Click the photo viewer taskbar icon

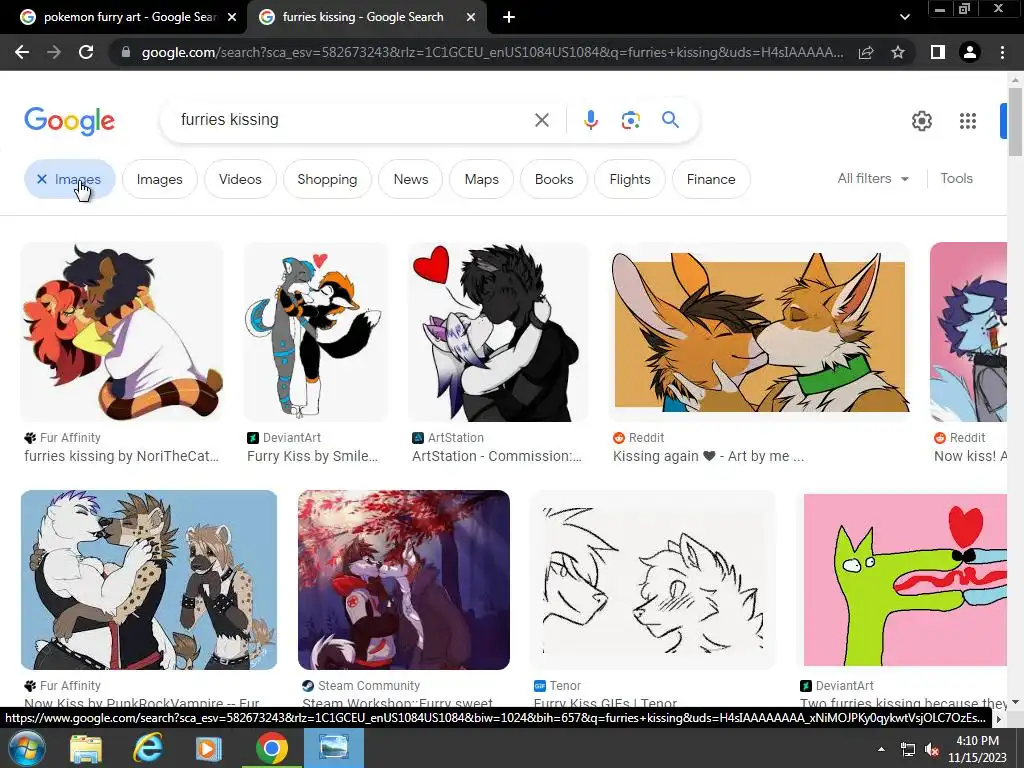click(x=334, y=748)
